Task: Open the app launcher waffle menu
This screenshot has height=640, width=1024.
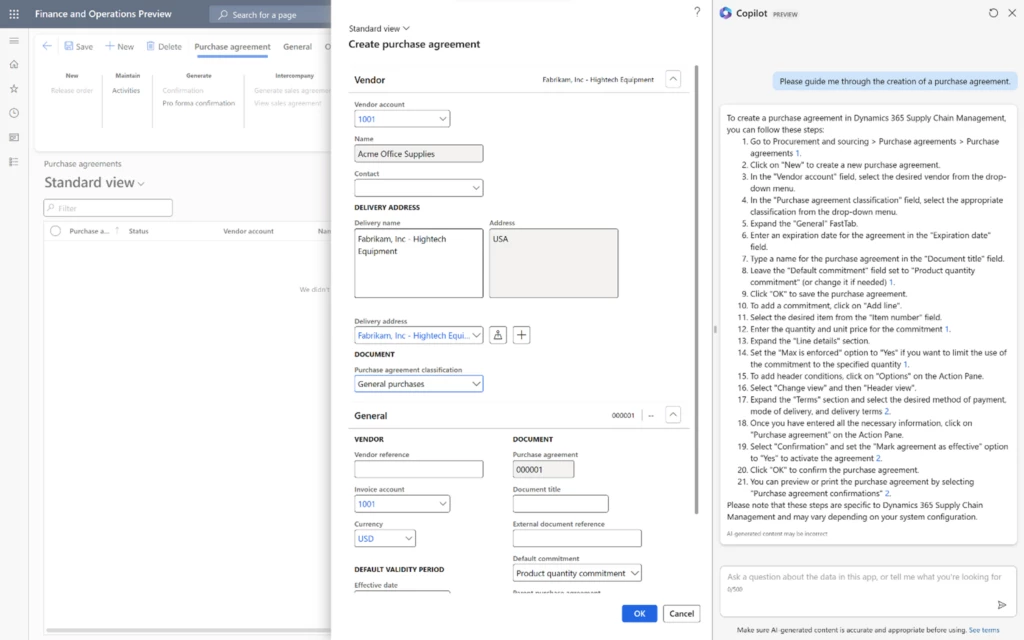Action: tap(14, 15)
